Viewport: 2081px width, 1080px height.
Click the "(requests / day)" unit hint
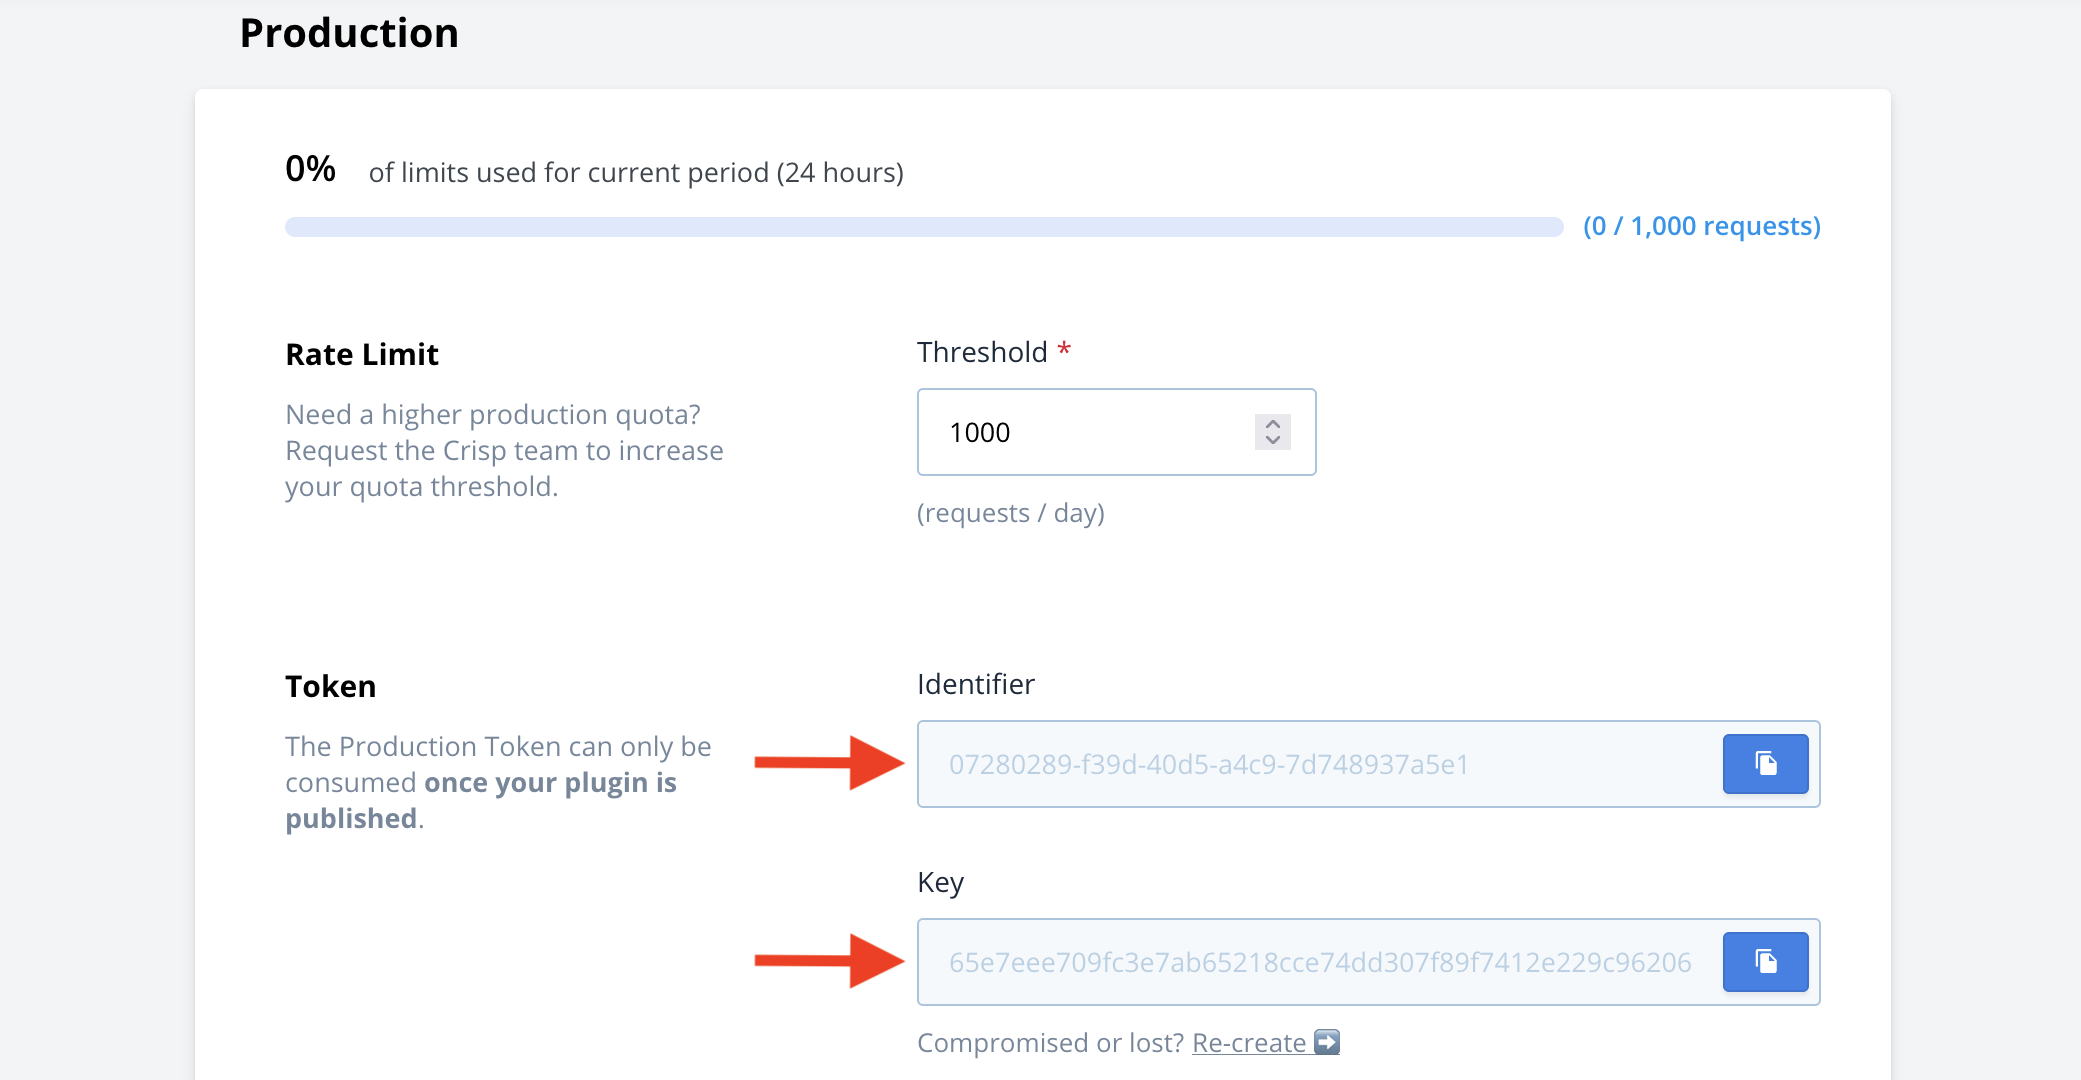[1010, 513]
